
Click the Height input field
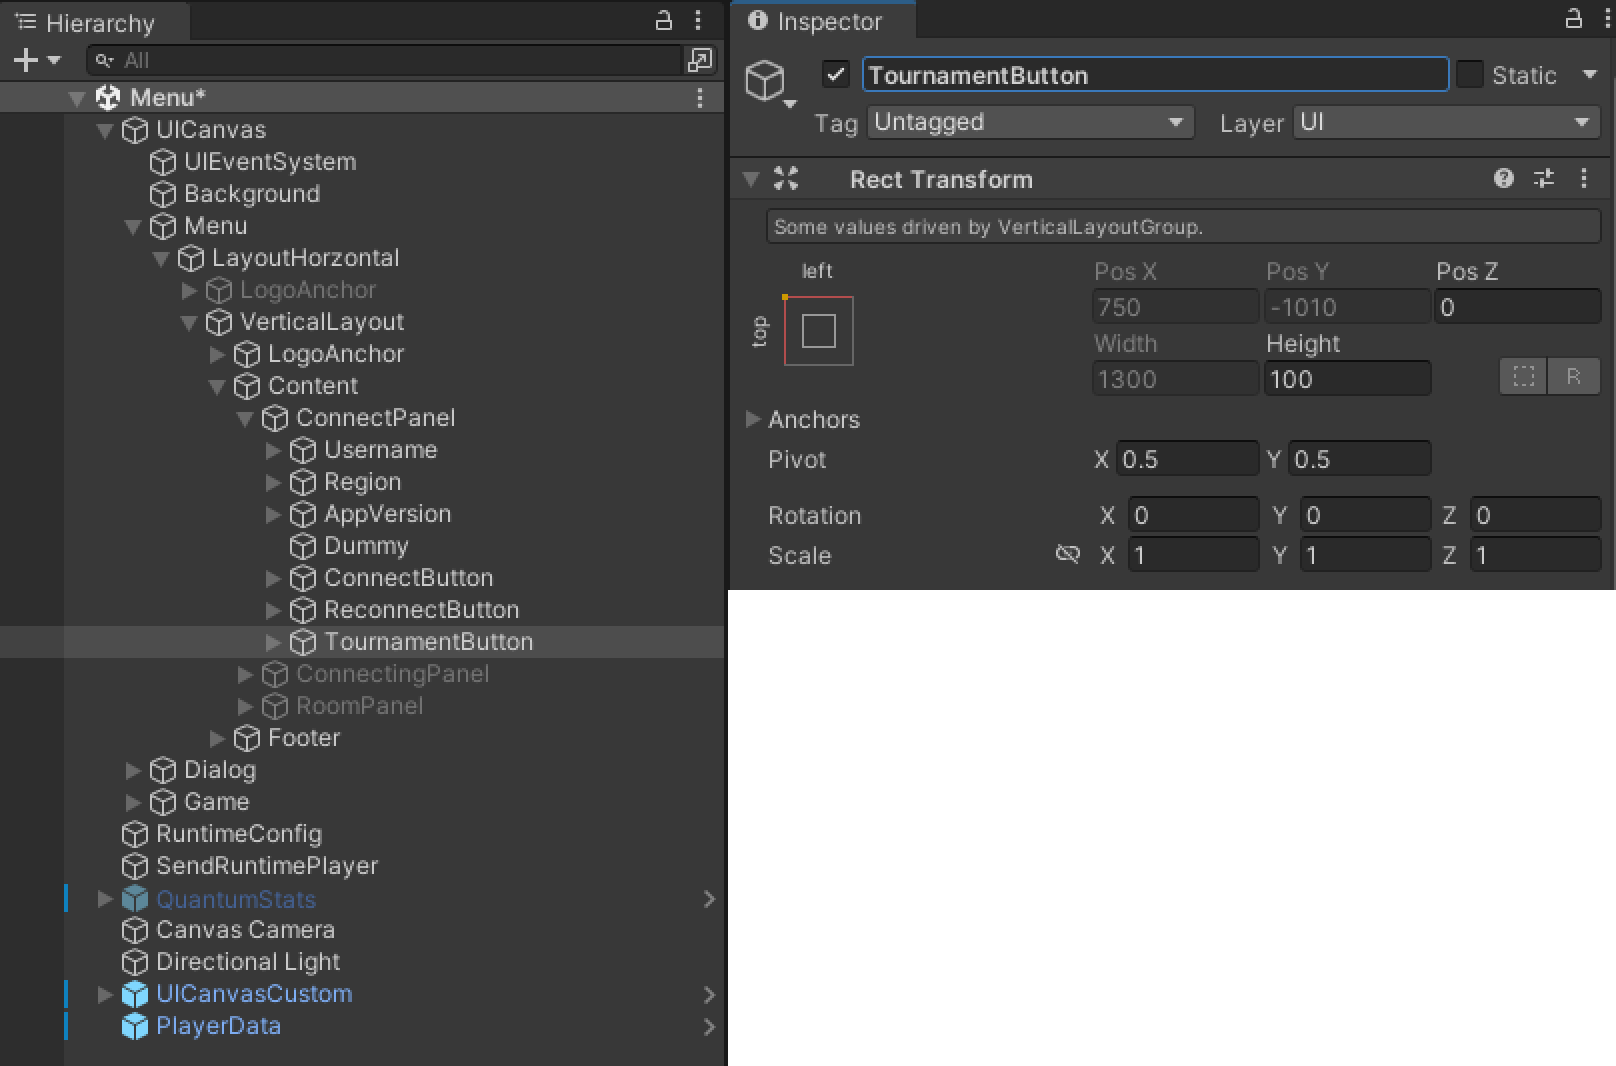click(x=1346, y=380)
